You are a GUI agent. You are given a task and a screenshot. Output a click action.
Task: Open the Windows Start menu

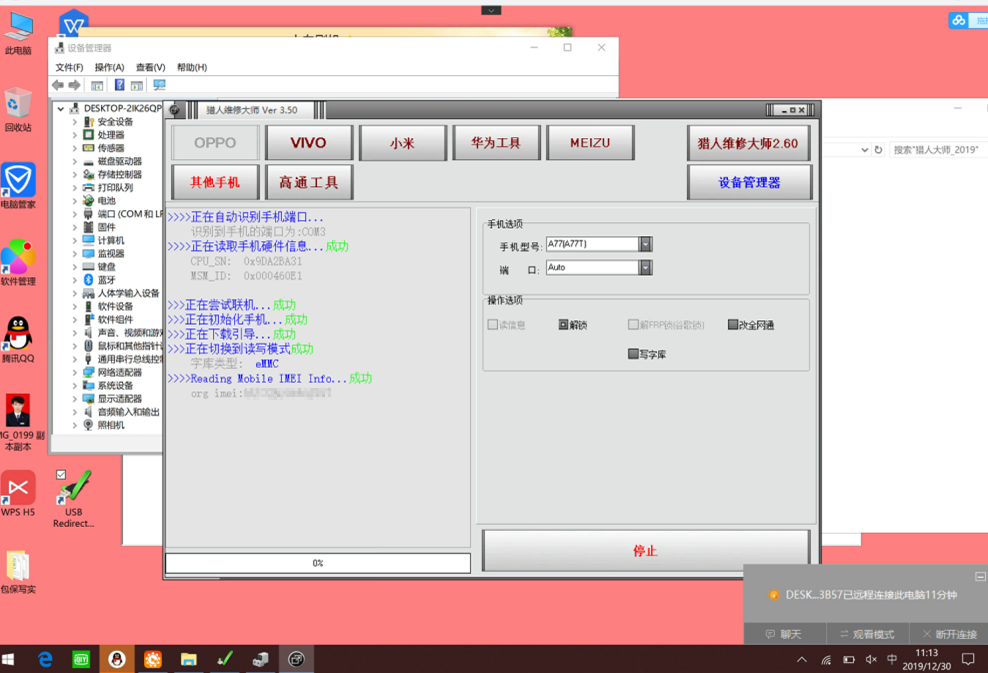pos(8,659)
